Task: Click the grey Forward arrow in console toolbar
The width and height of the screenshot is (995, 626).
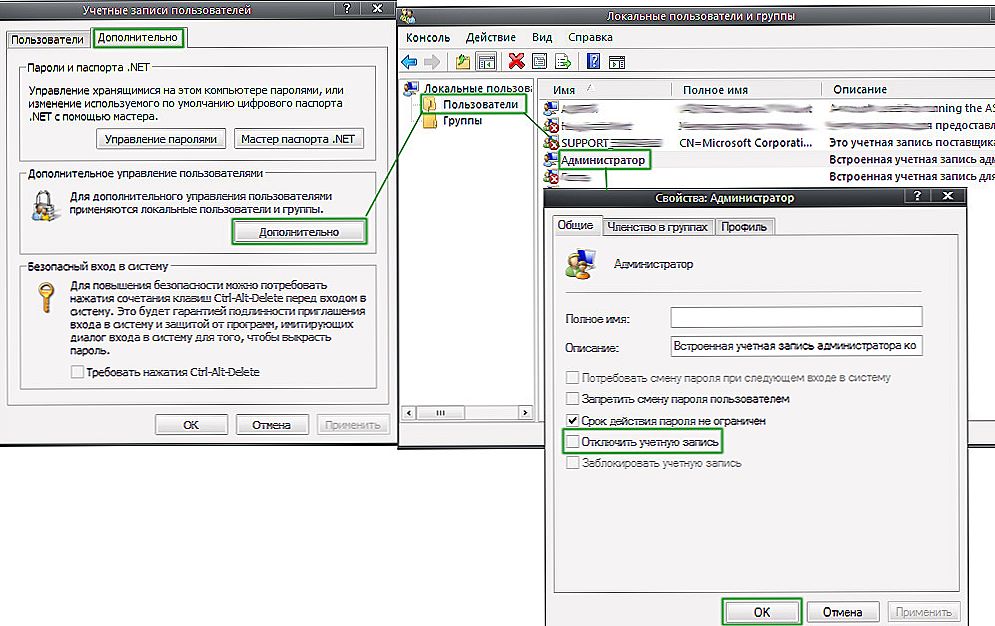Action: click(432, 62)
